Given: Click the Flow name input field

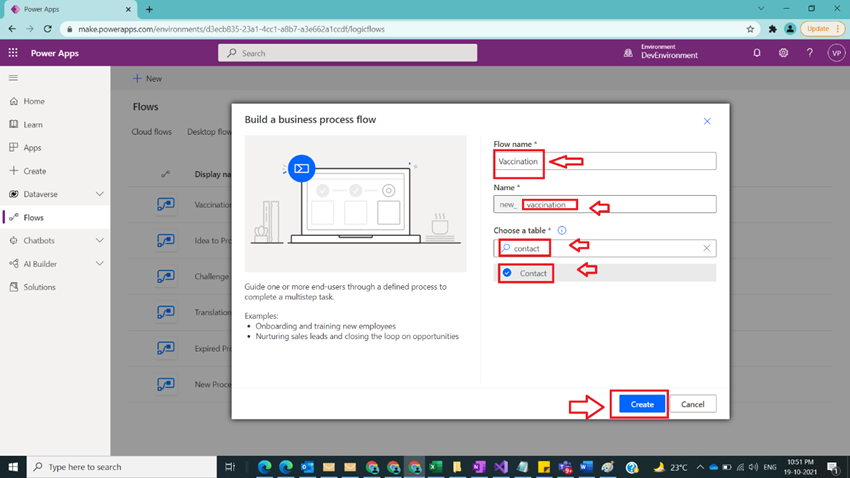Looking at the screenshot, I should pyautogui.click(x=604, y=161).
